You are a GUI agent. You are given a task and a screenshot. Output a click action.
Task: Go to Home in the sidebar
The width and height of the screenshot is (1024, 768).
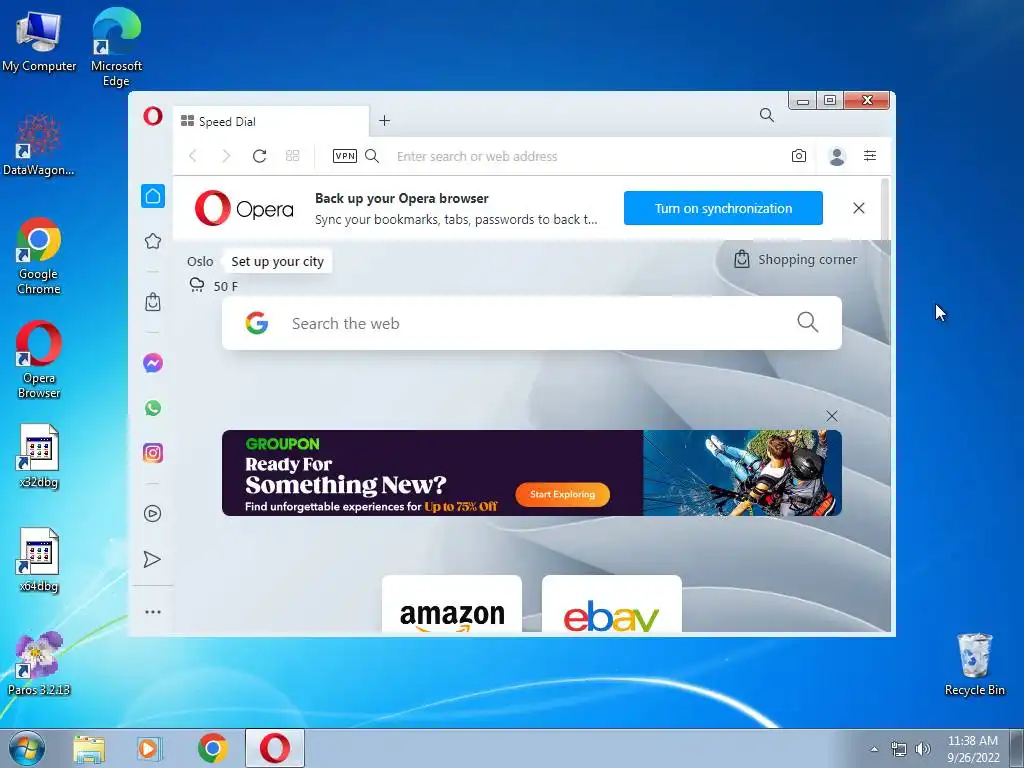pyautogui.click(x=153, y=196)
